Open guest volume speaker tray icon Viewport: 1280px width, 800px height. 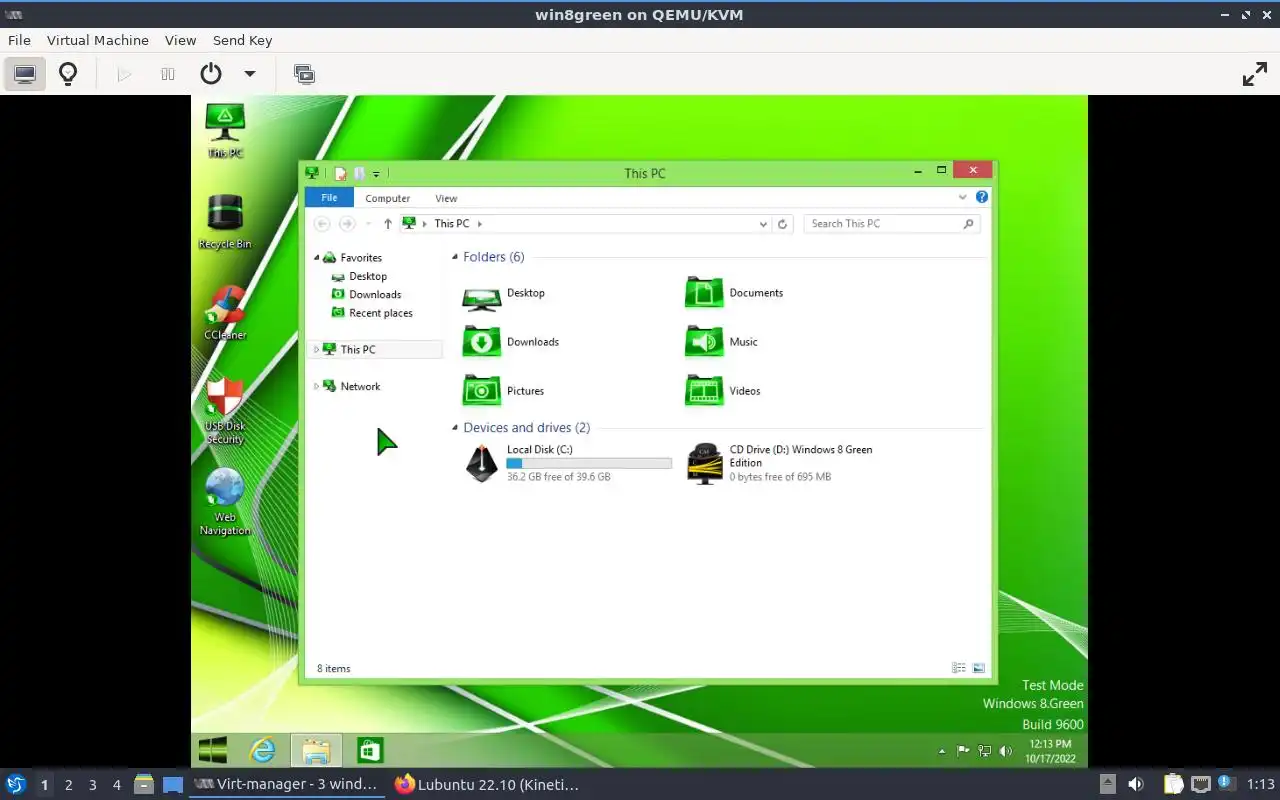coord(1006,751)
